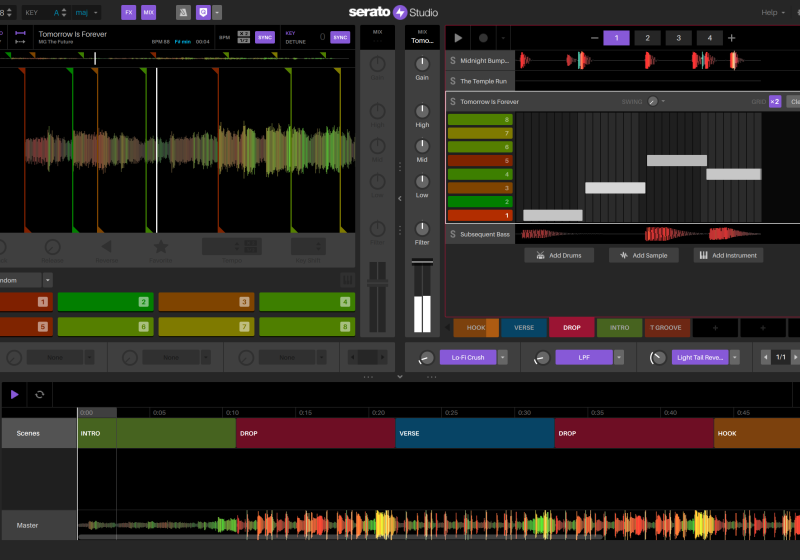Image resolution: width=800 pixels, height=560 pixels.
Task: Toggle the MIX panel button
Action: pyautogui.click(x=148, y=12)
